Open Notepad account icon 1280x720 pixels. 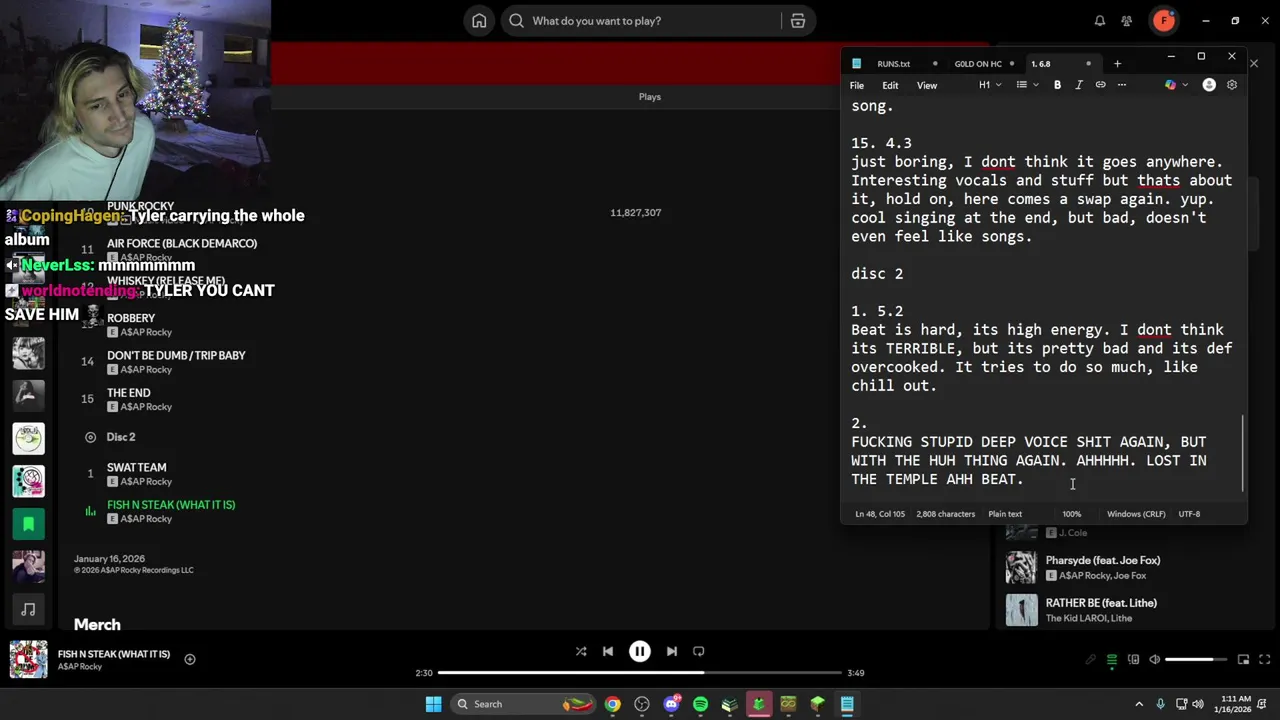click(1209, 85)
